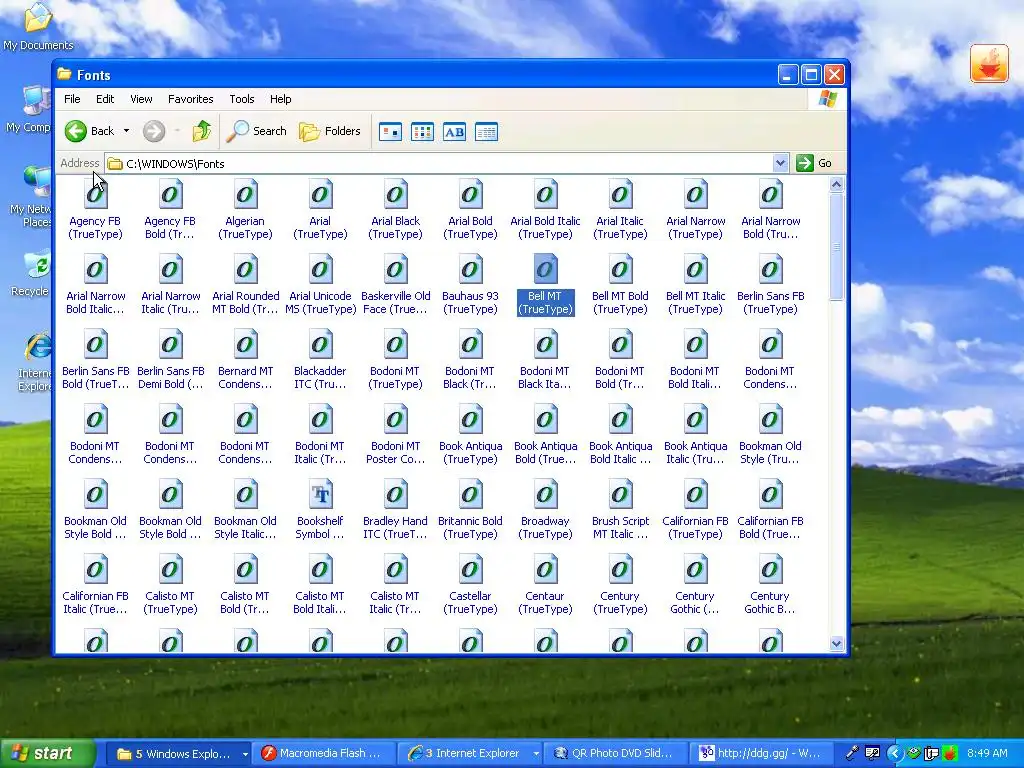Click the Go button

(814, 163)
